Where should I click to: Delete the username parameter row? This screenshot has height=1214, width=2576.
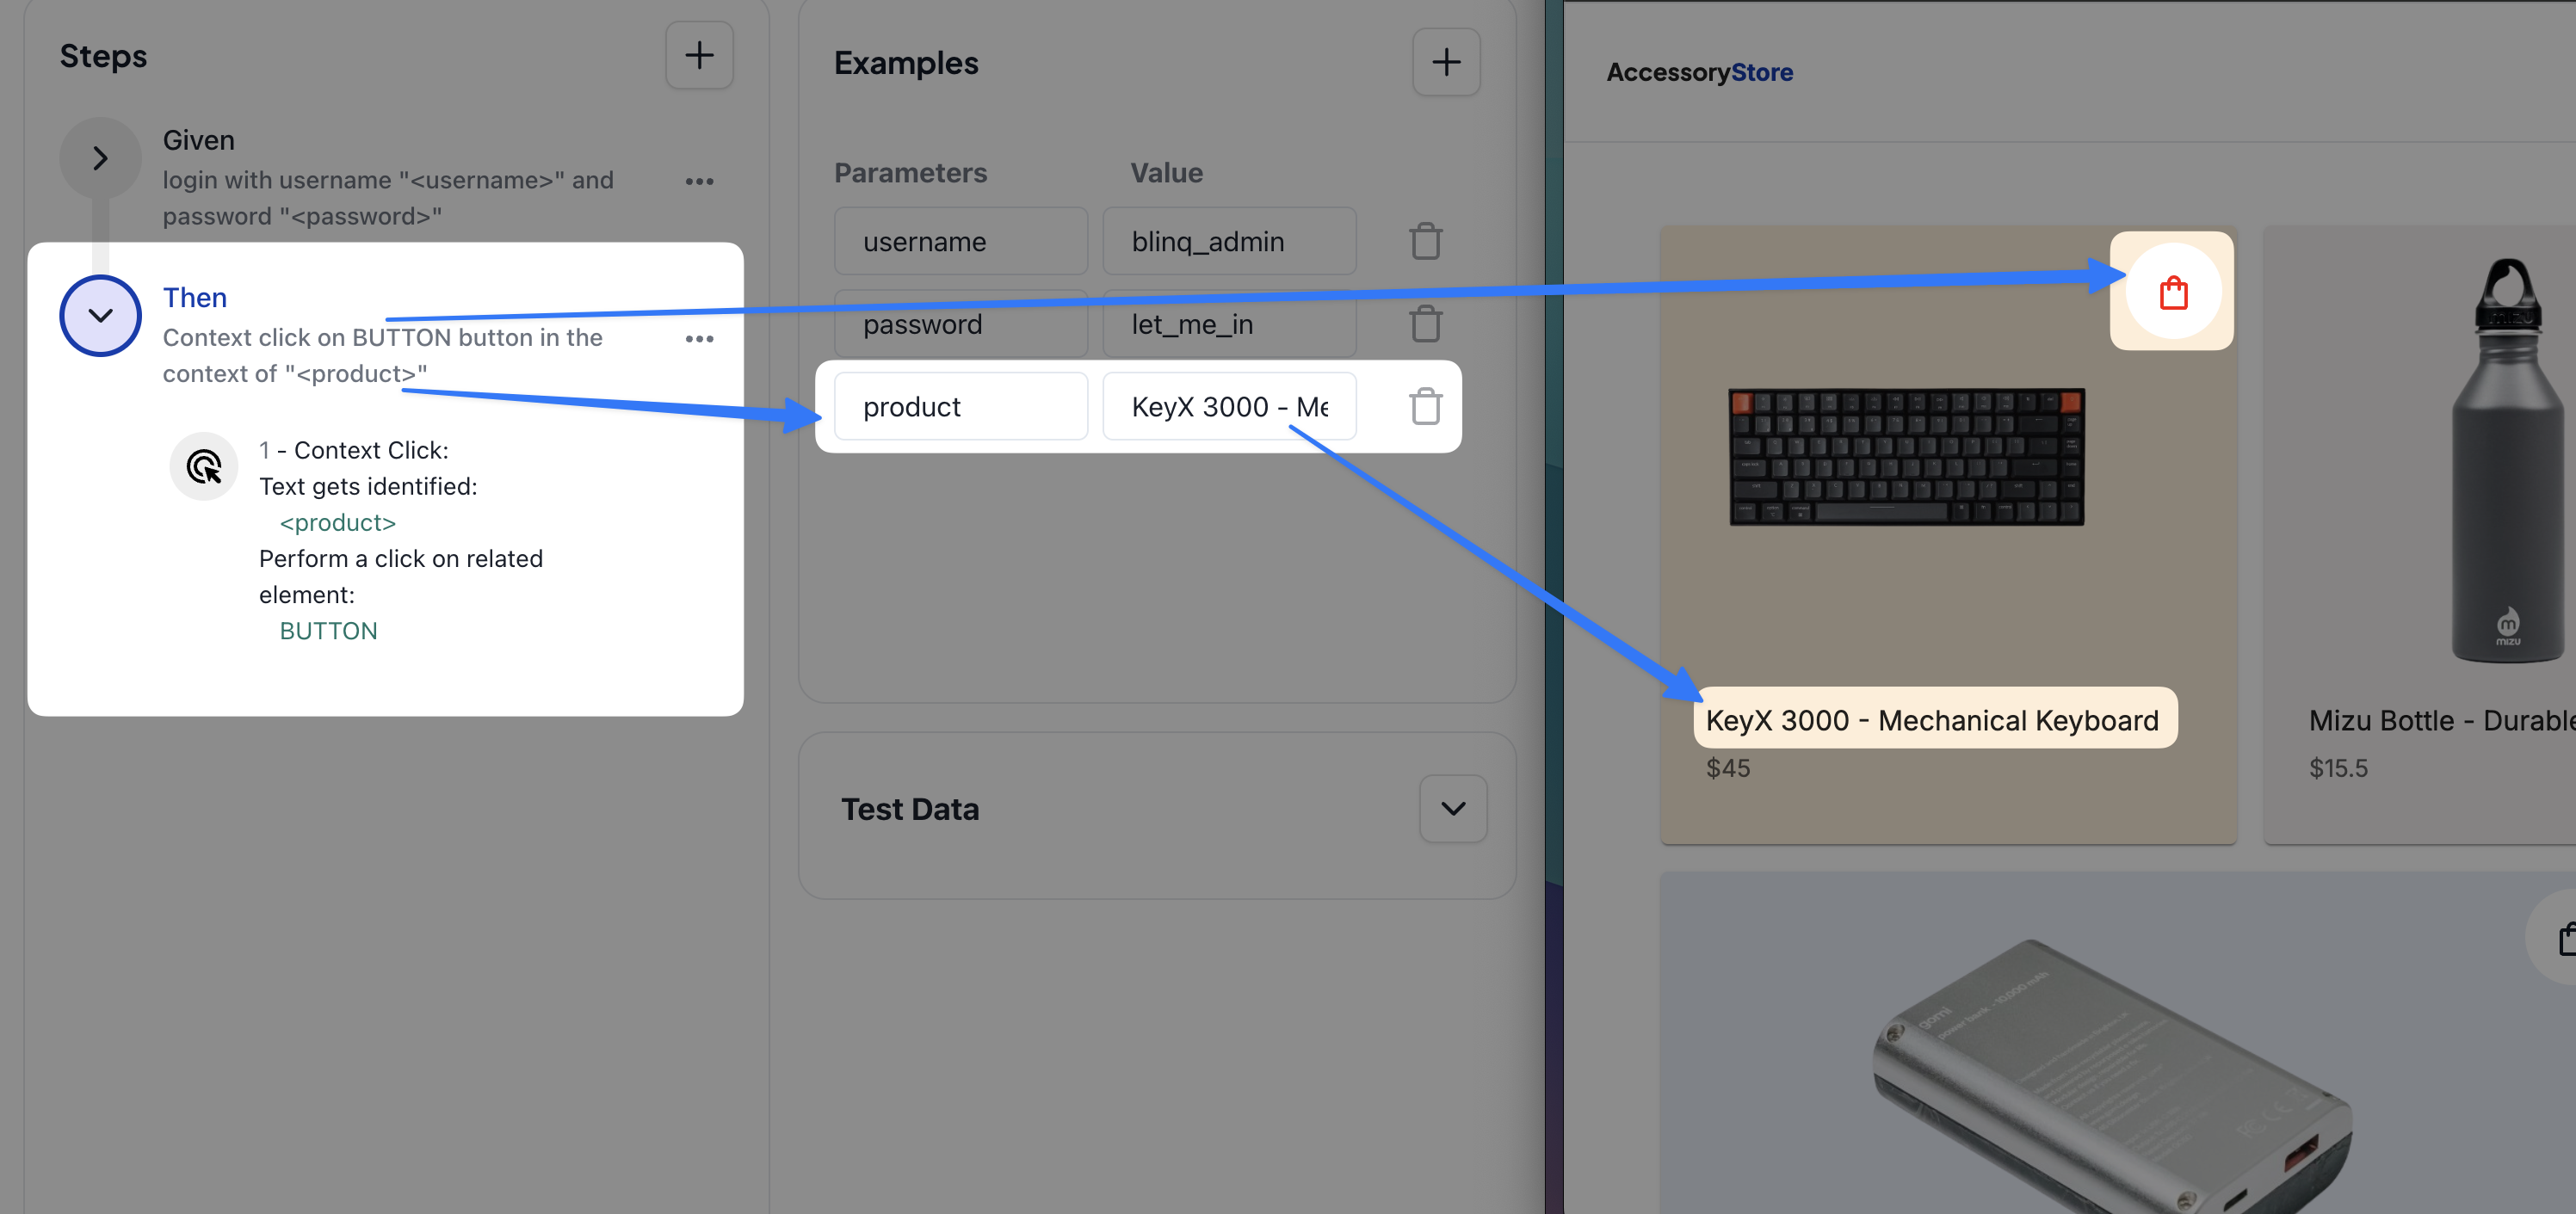(x=1425, y=241)
